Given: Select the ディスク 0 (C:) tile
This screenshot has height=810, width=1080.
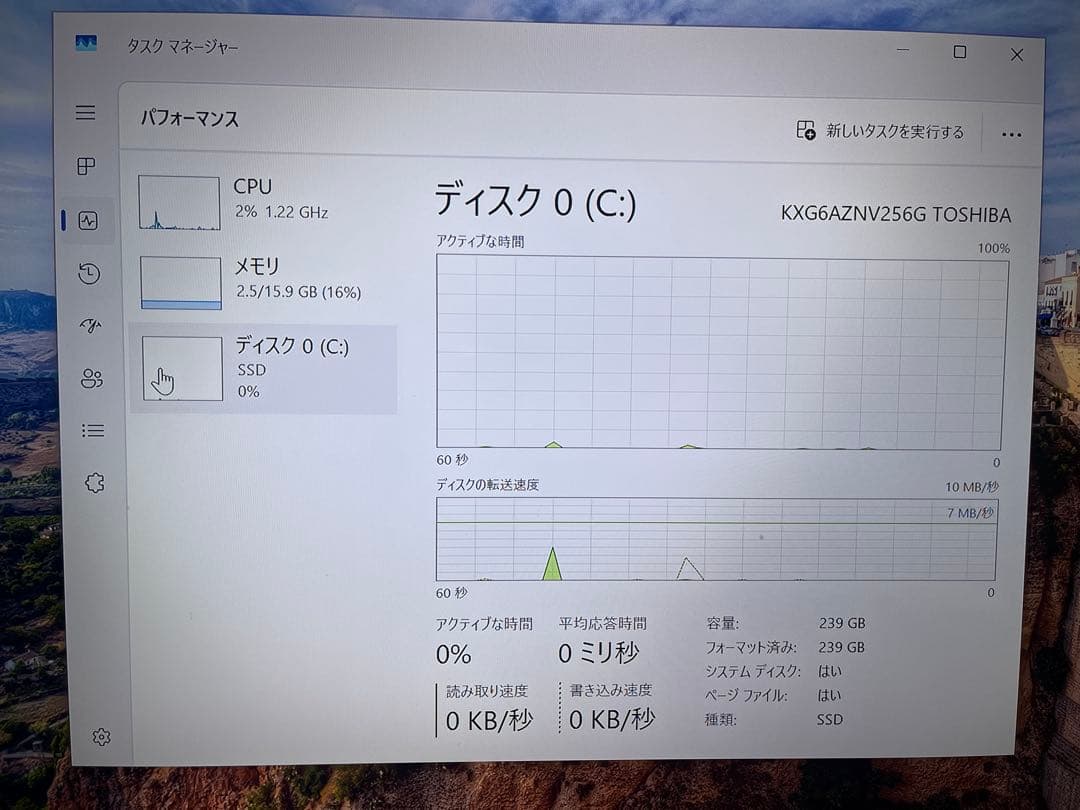Looking at the screenshot, I should click(x=265, y=368).
